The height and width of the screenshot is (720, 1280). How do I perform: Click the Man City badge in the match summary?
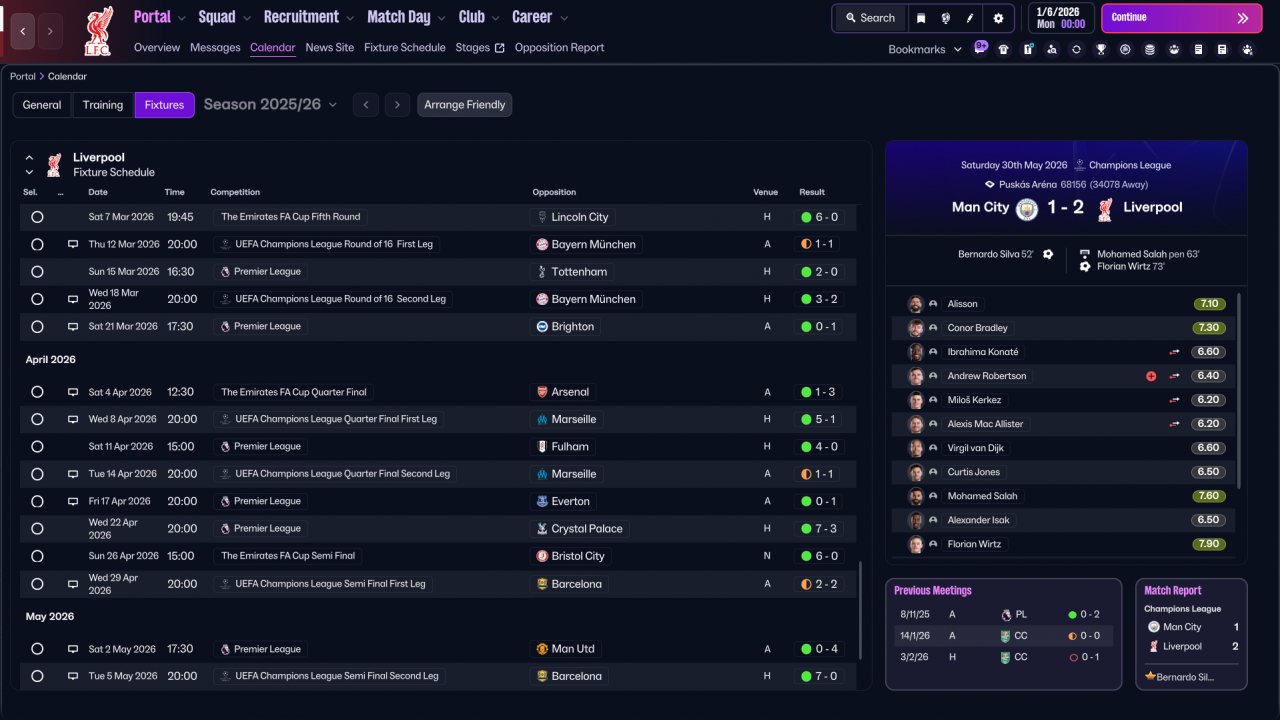pyautogui.click(x=1027, y=208)
